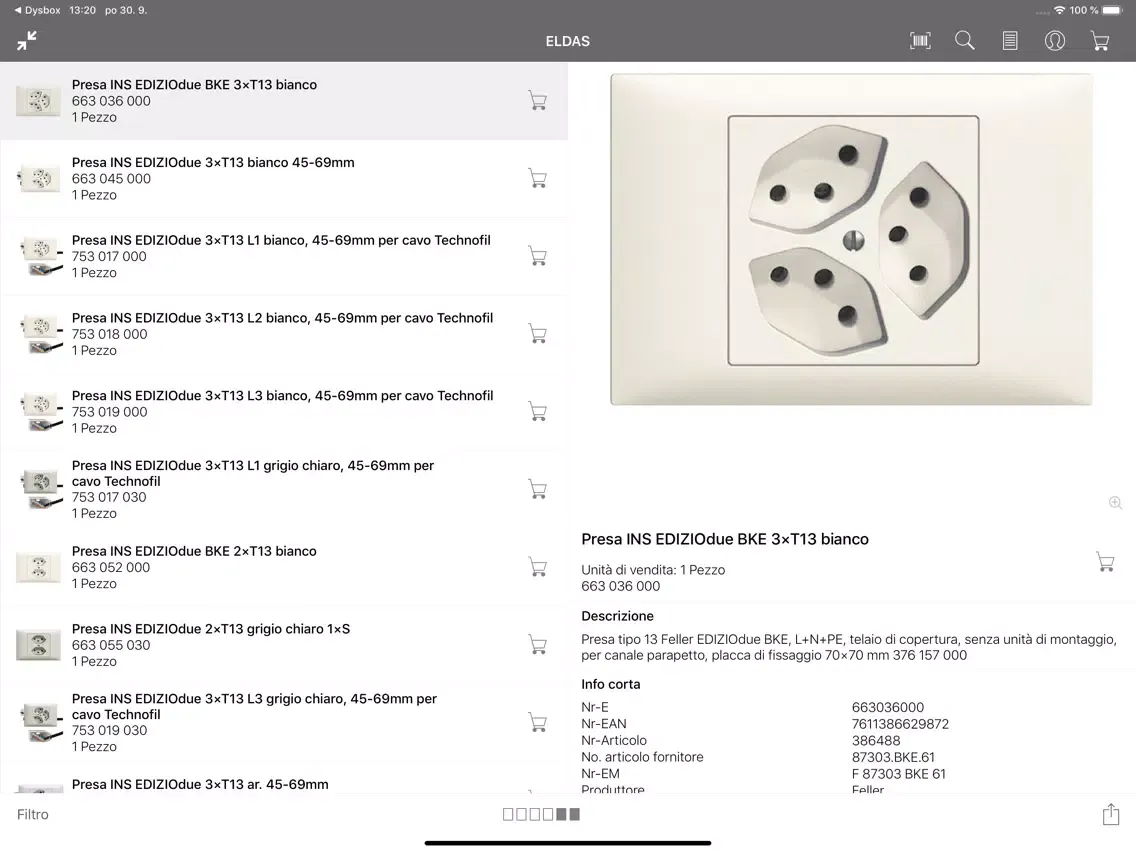Select the last filled page indicator square
This screenshot has height=852, width=1136.
click(x=575, y=814)
